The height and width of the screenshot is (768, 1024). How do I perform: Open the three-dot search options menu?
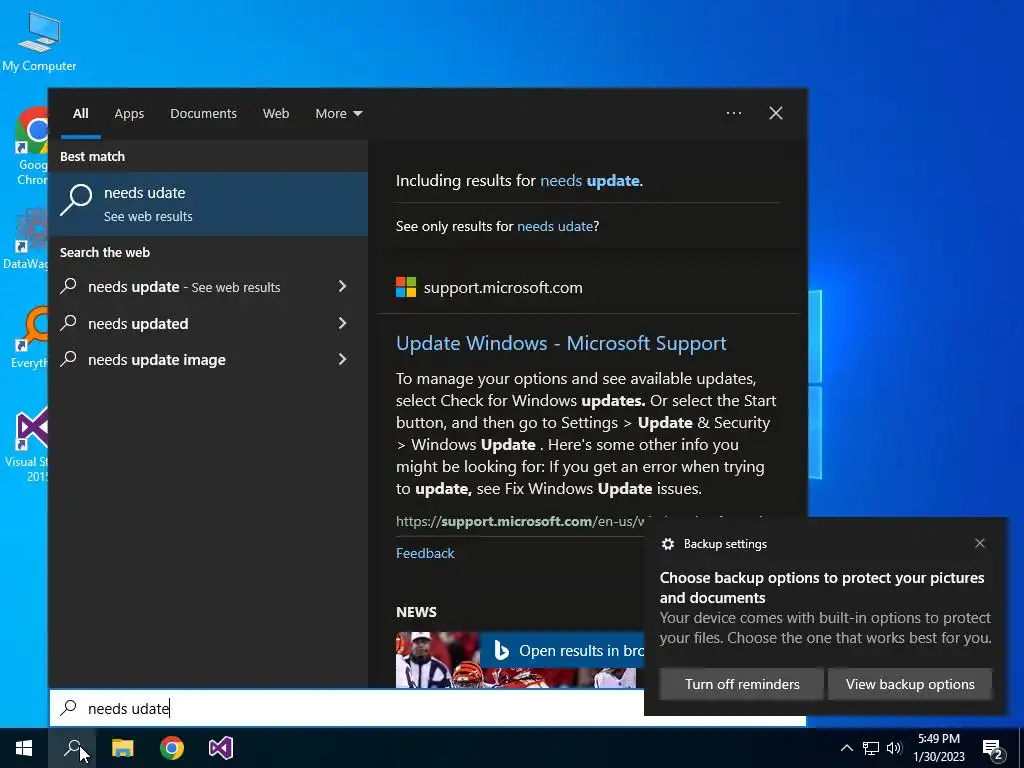[x=733, y=113]
